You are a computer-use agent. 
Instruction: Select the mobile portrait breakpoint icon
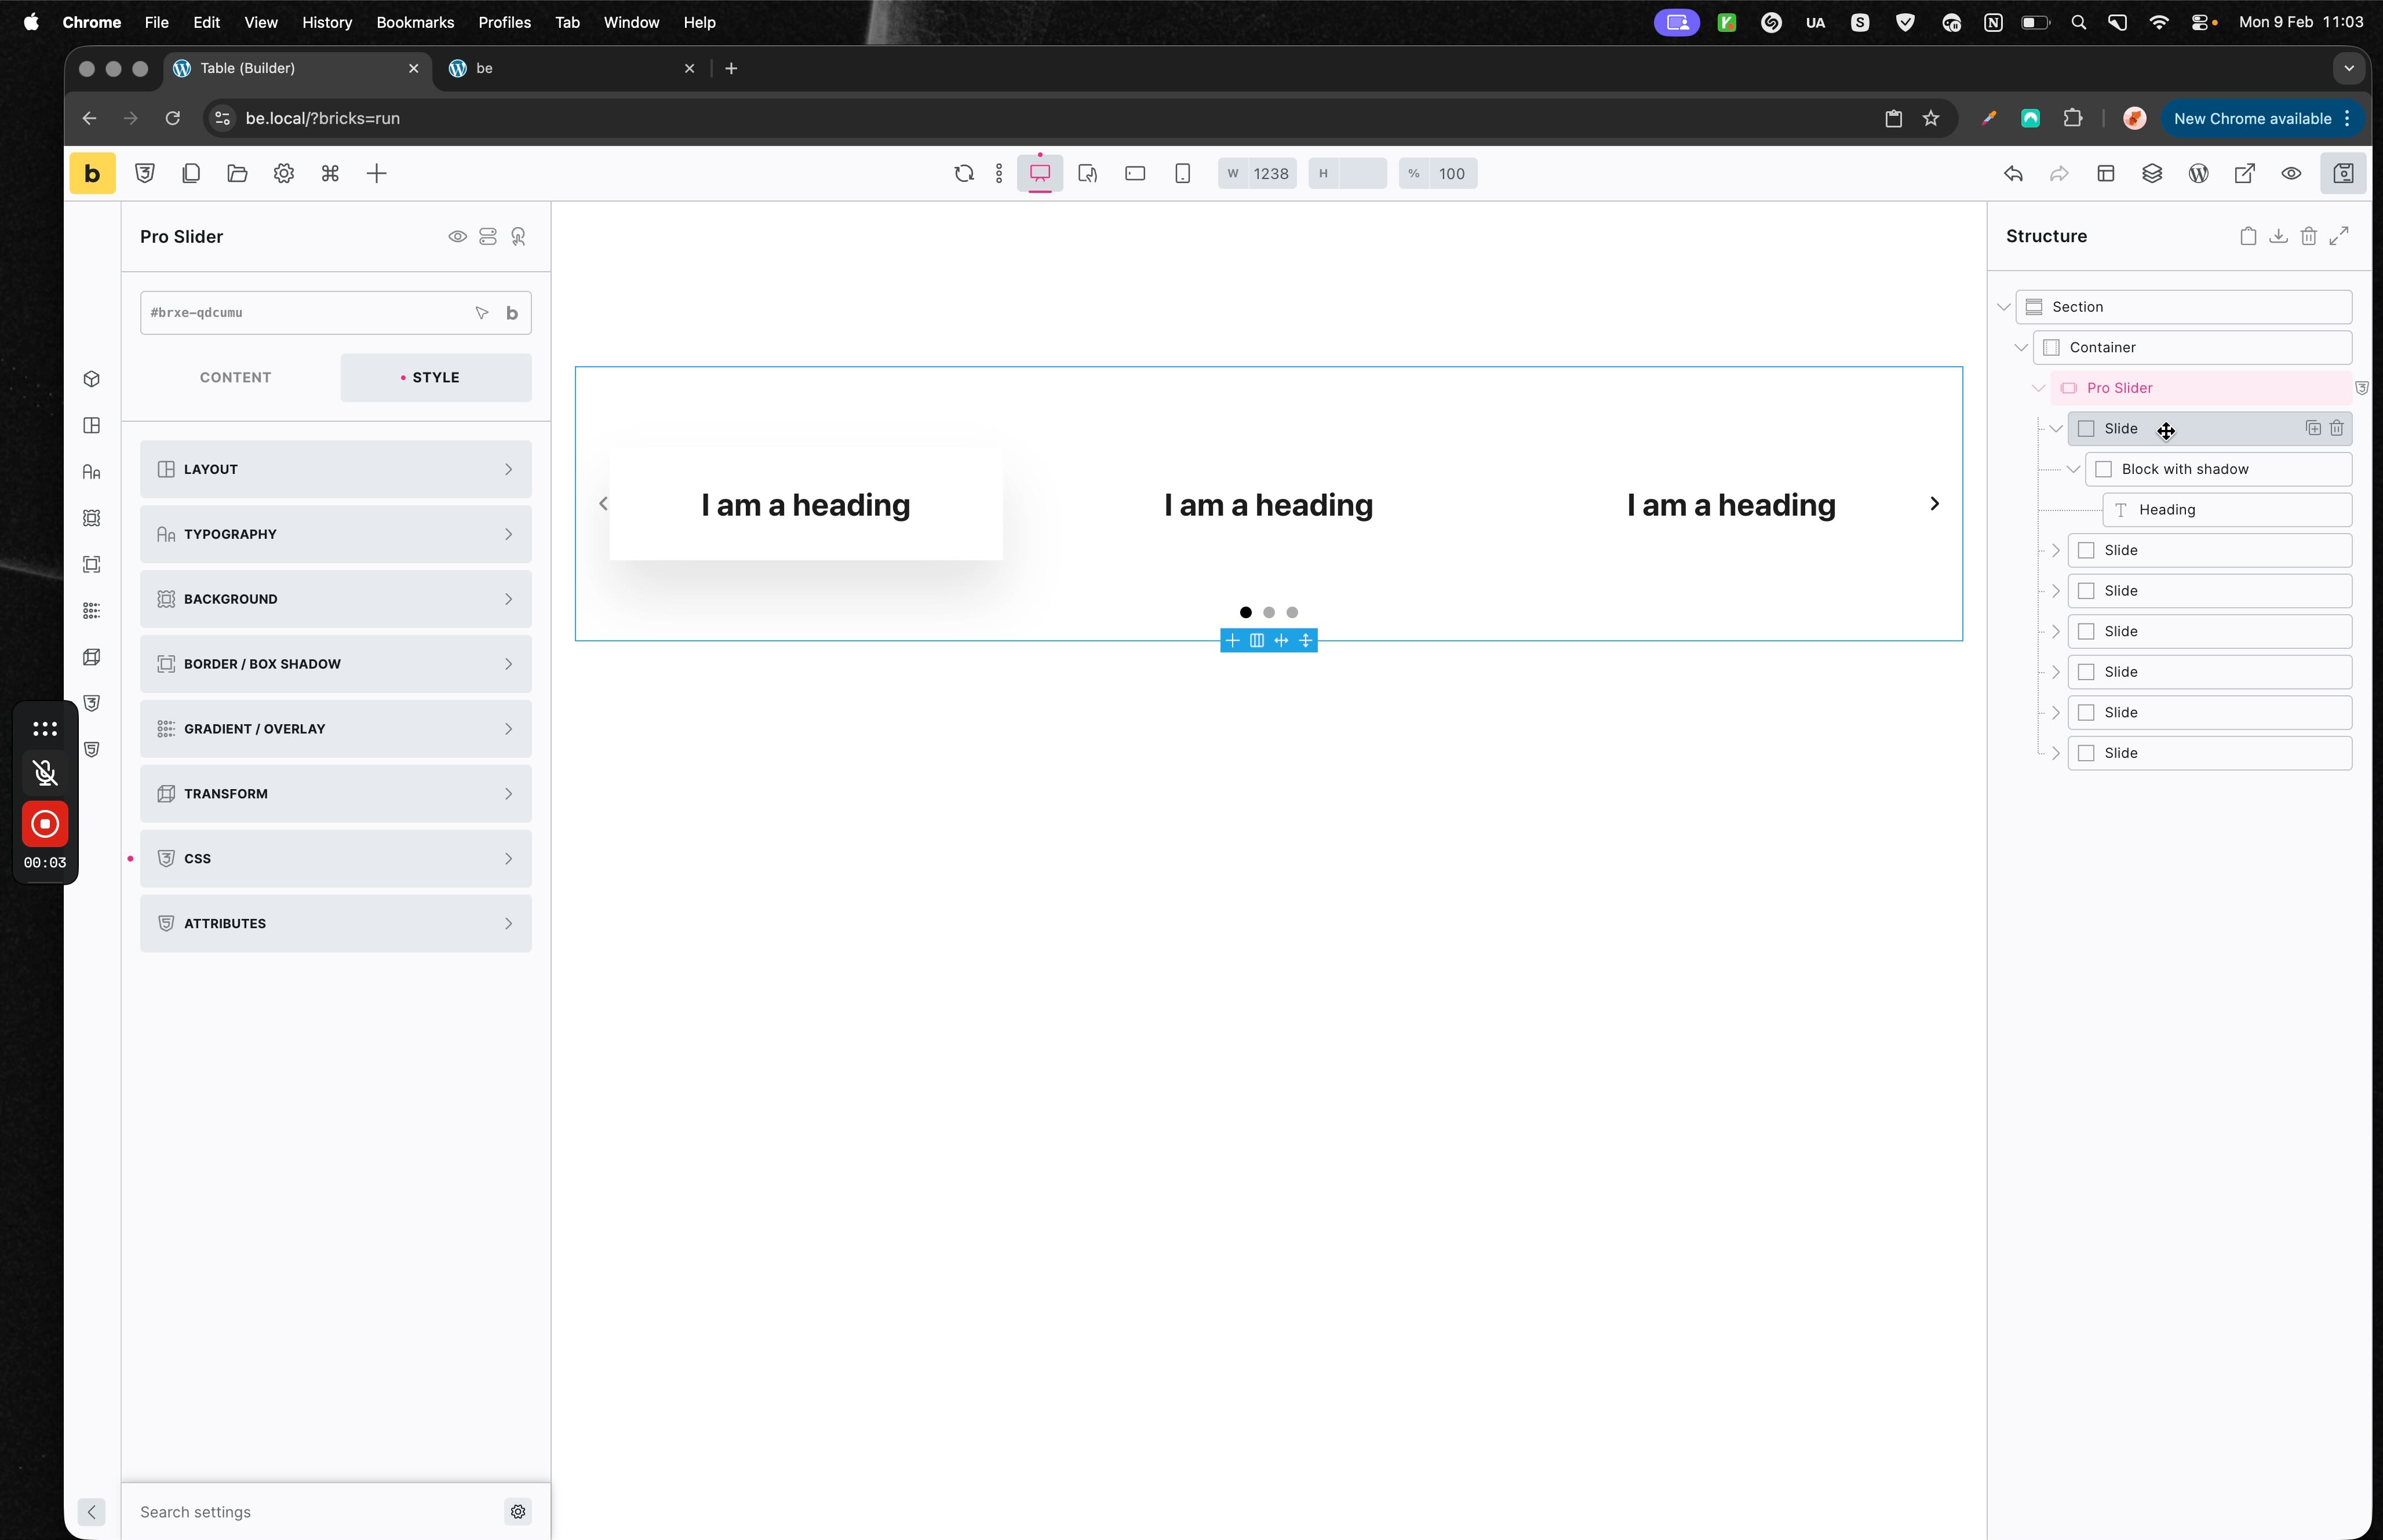coord(1183,174)
